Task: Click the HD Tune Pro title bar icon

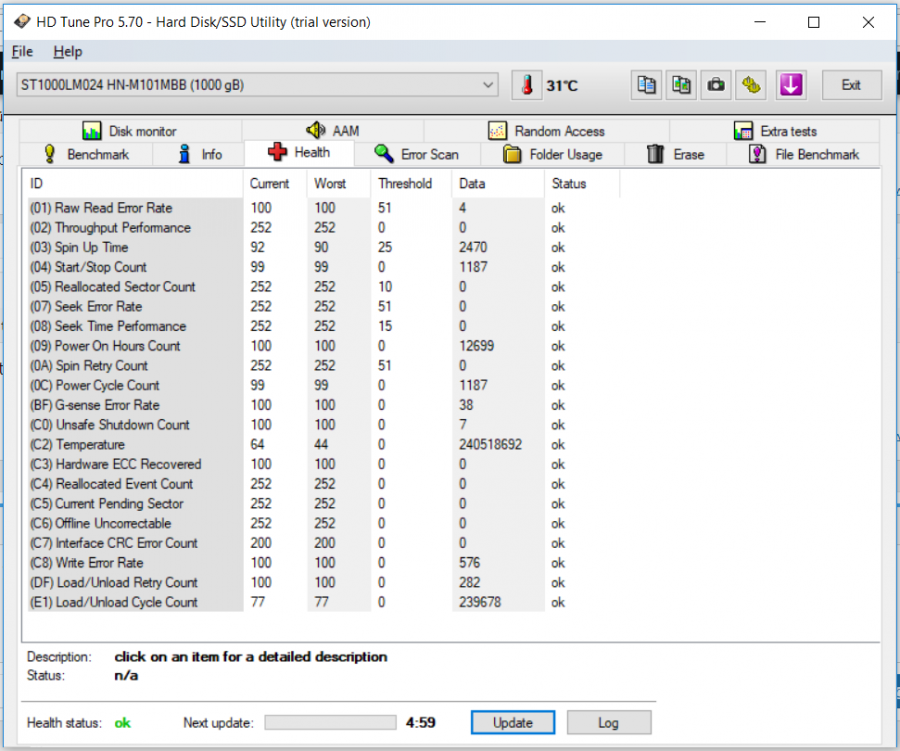Action: 22,22
